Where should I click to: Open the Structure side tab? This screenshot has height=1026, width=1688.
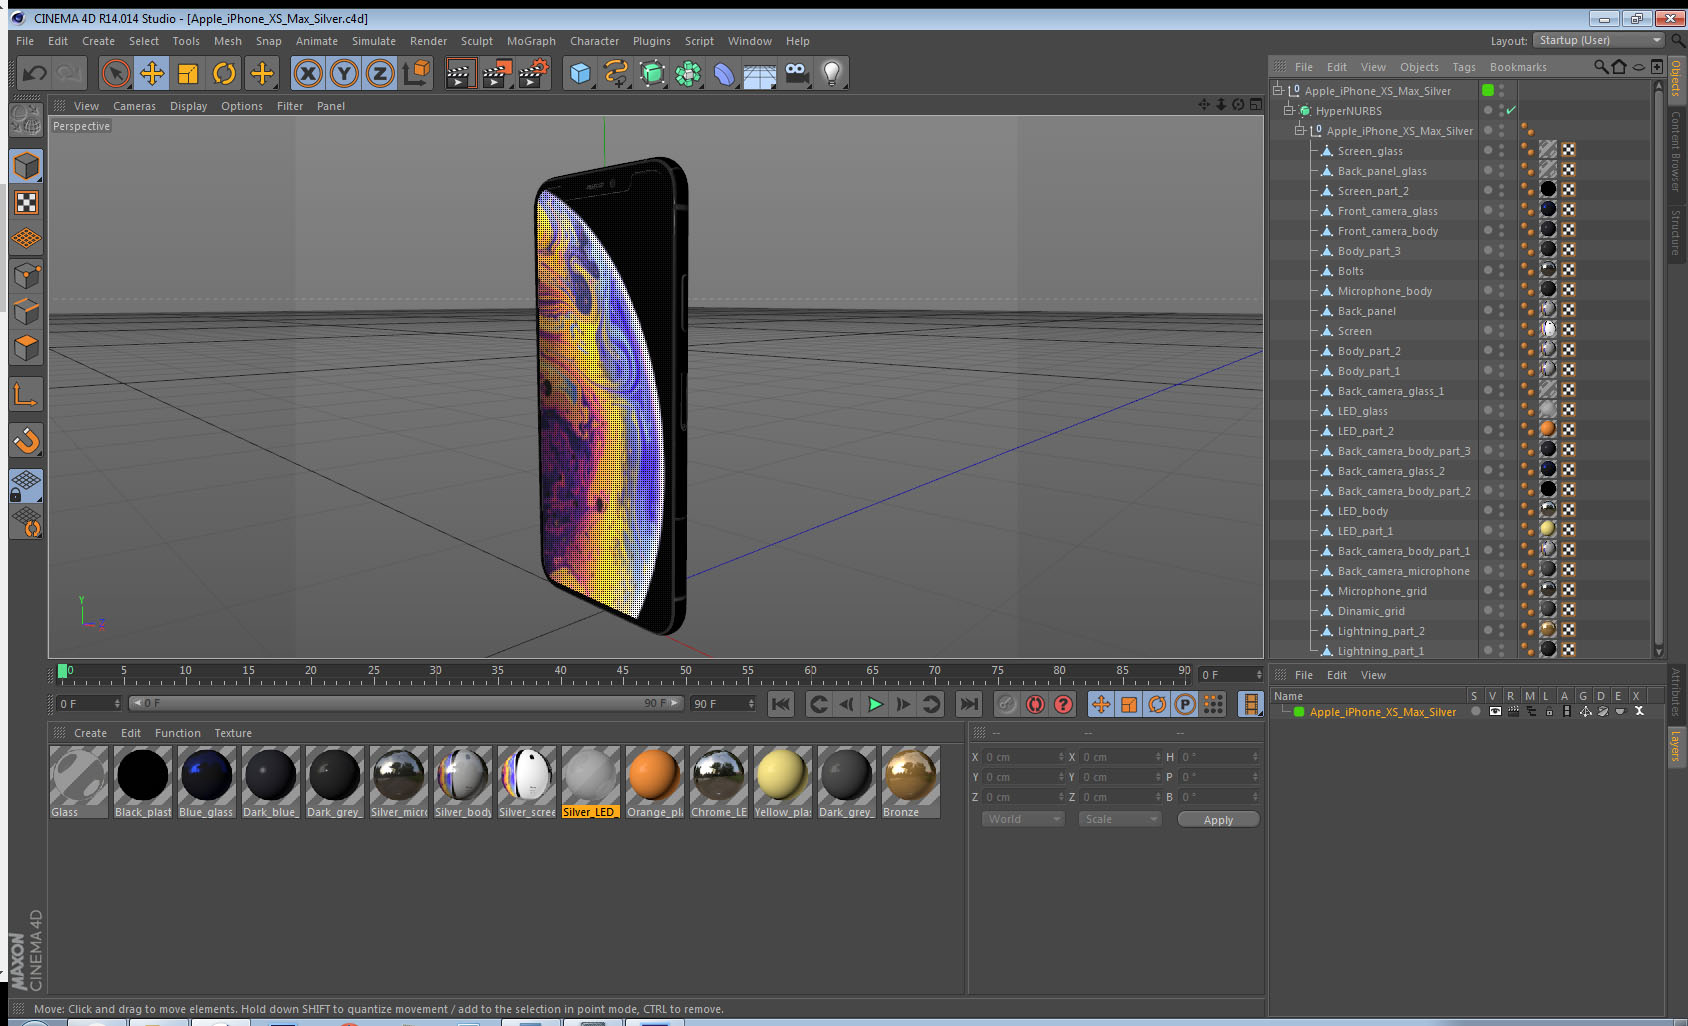pos(1677,233)
